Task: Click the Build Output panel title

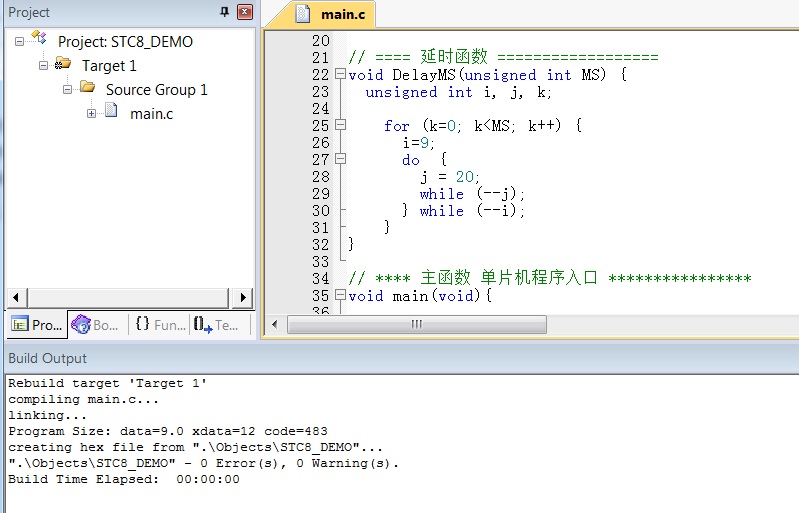Action: tap(47, 358)
